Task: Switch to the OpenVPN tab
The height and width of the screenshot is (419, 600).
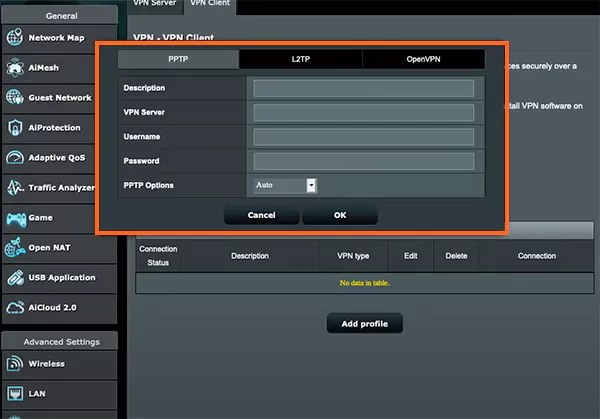Action: click(x=424, y=59)
